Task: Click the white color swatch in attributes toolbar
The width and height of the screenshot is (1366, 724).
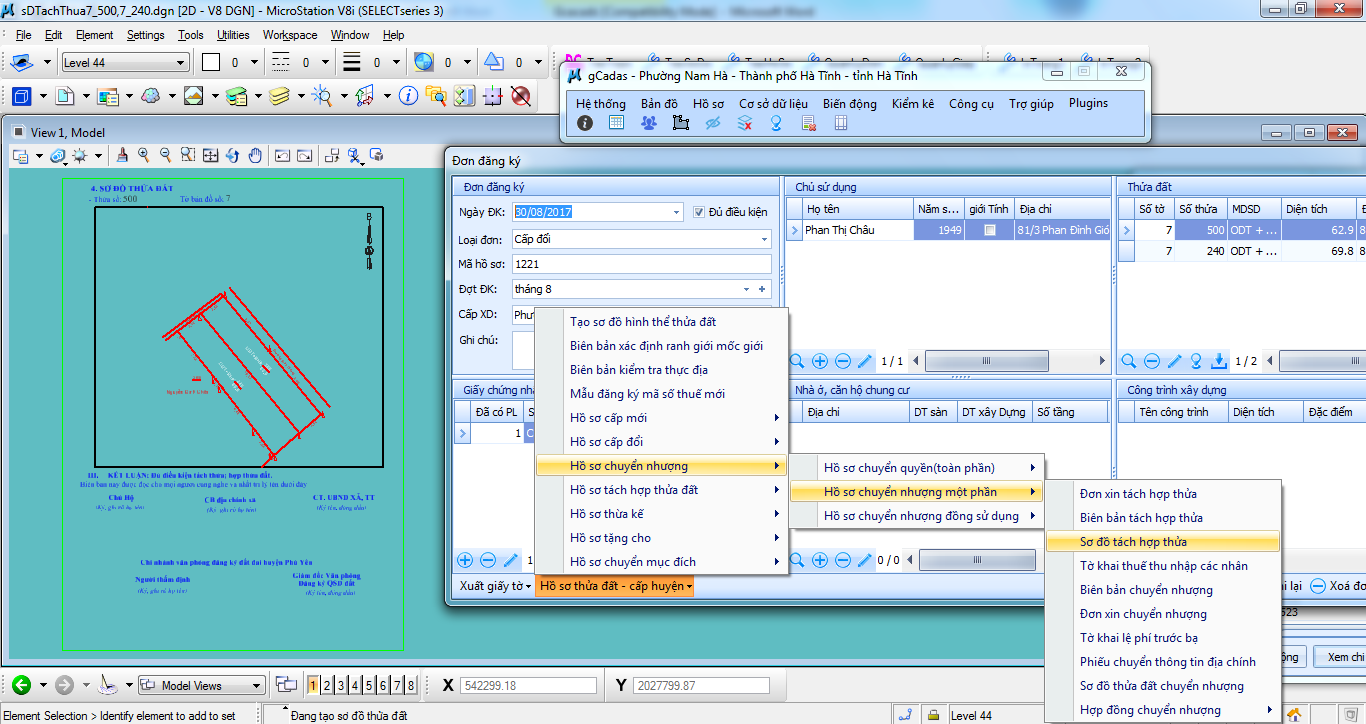Action: point(210,63)
